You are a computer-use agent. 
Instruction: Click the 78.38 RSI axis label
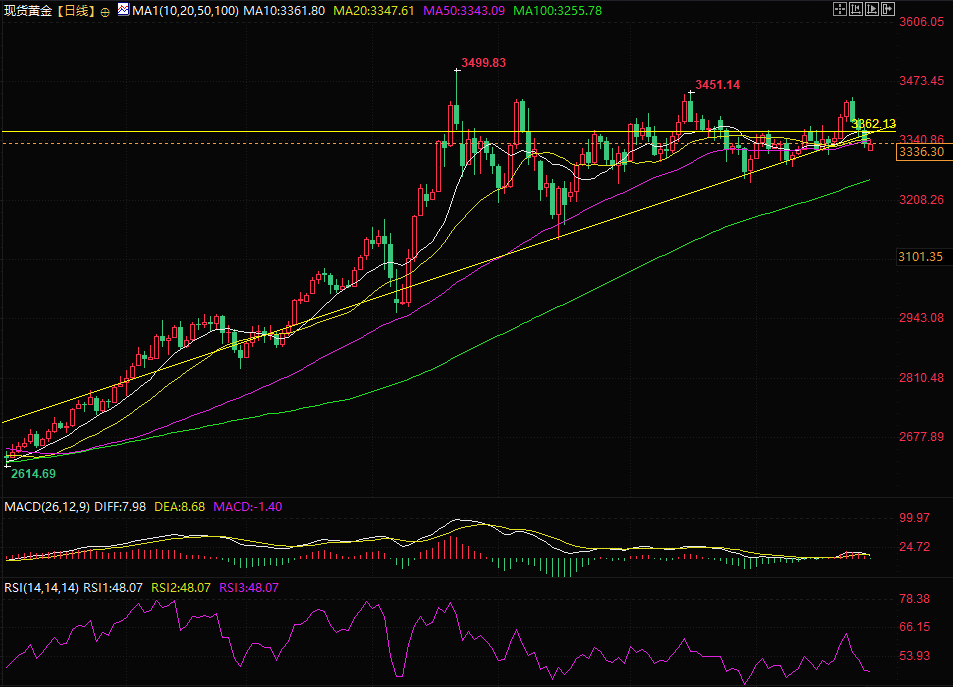[x=914, y=599]
